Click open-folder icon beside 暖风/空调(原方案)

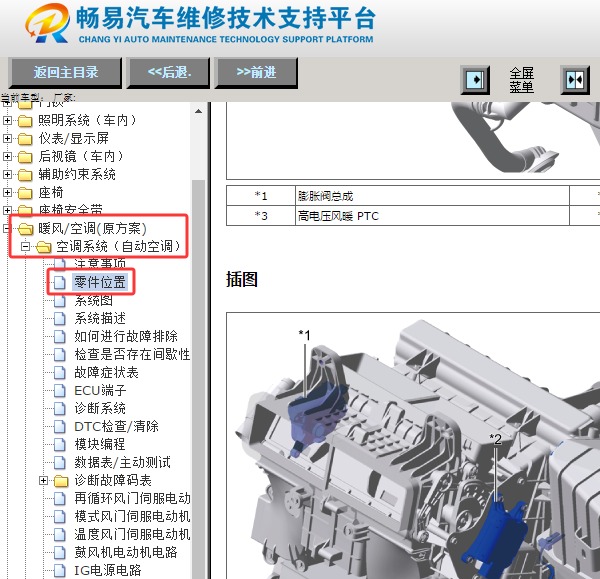[x=26, y=229]
